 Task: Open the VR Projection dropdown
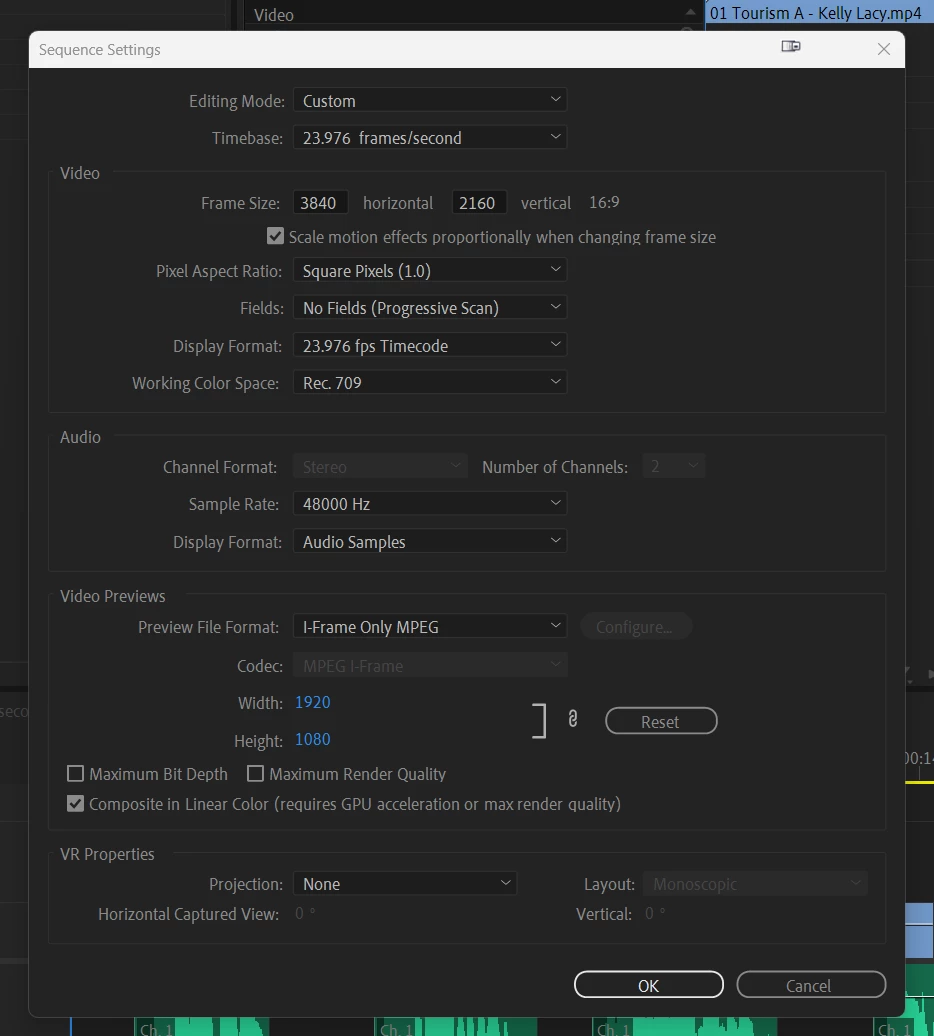point(405,883)
